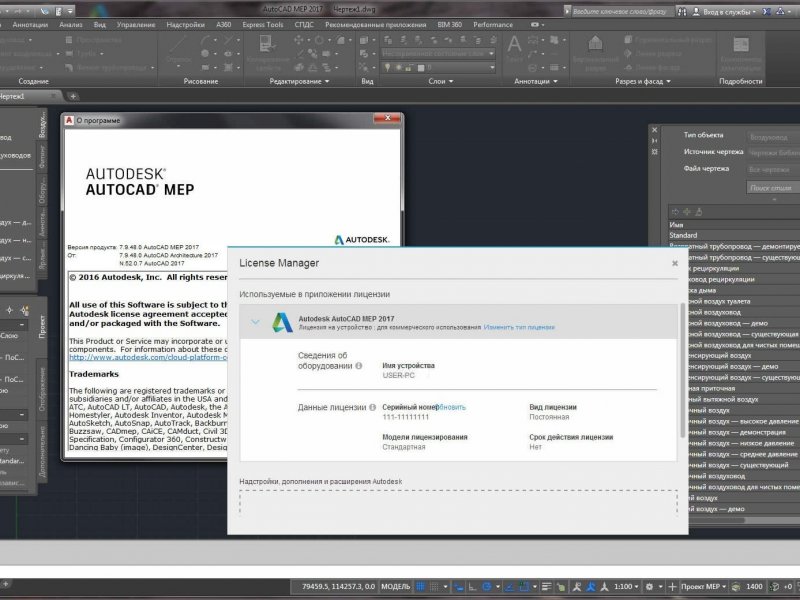The image size is (800, 600).
Task: Click the layer color swatch in layer dropdown
Action: tap(421, 67)
